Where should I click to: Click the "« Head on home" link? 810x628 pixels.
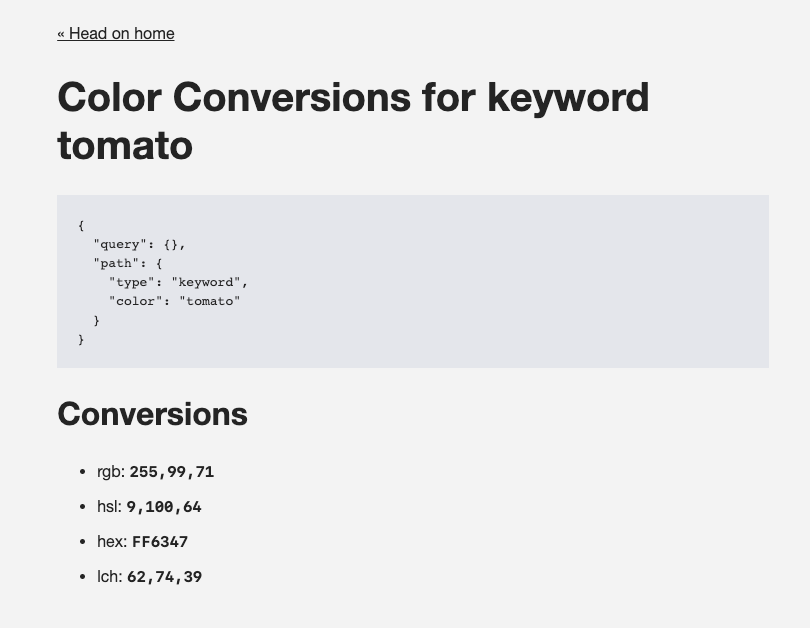115,34
